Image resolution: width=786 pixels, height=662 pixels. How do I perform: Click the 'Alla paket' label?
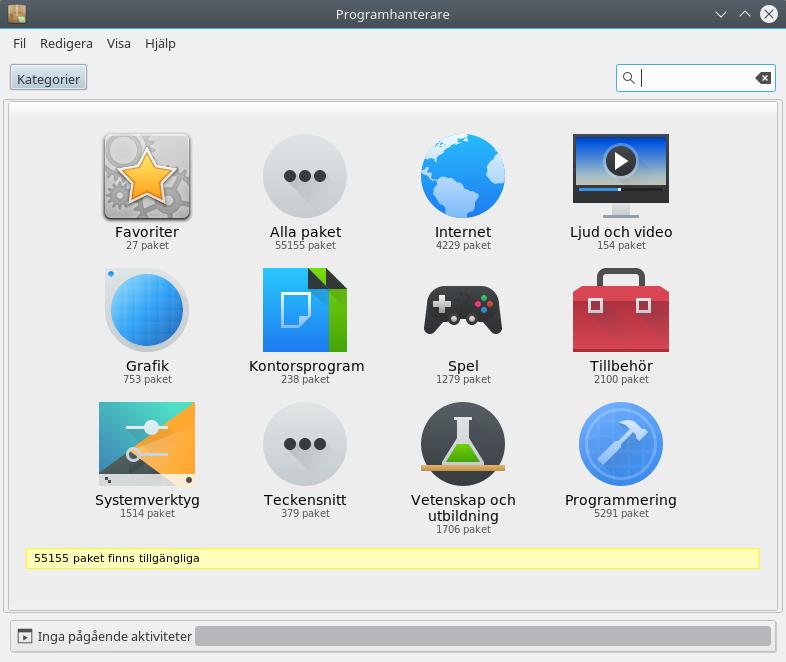(x=305, y=232)
